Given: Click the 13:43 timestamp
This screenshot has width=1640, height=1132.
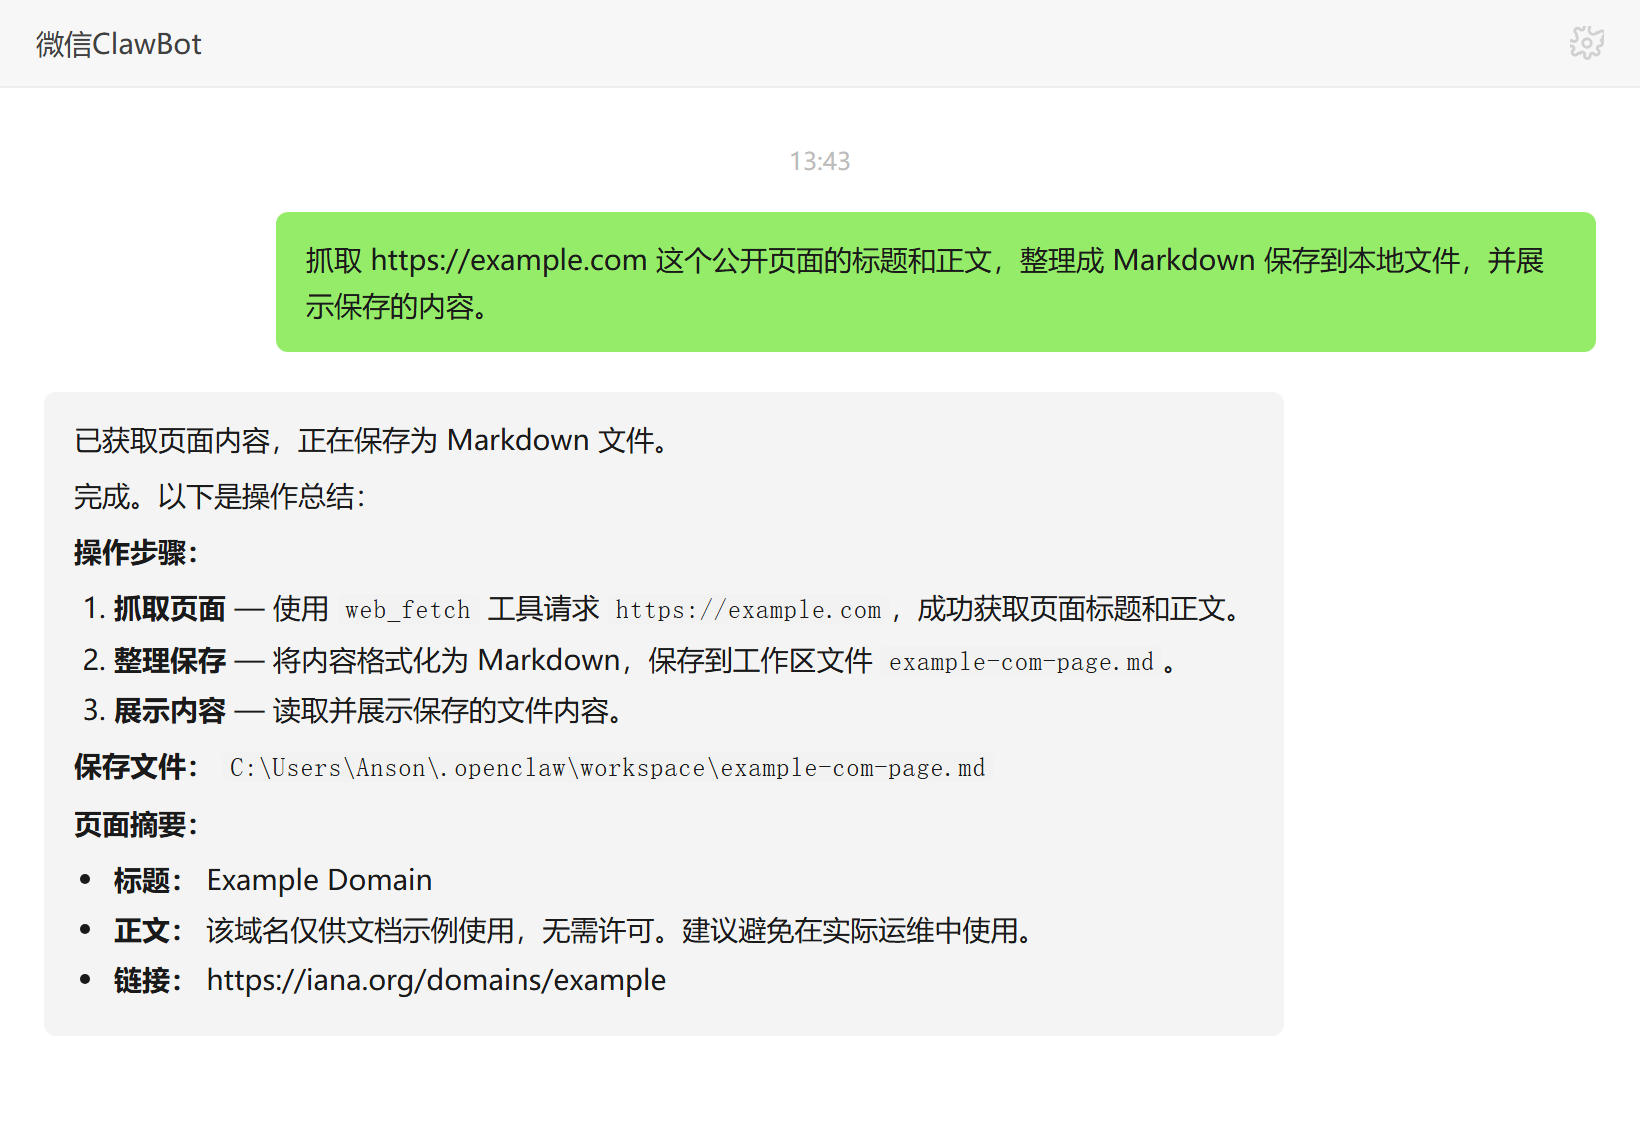Looking at the screenshot, I should (819, 161).
